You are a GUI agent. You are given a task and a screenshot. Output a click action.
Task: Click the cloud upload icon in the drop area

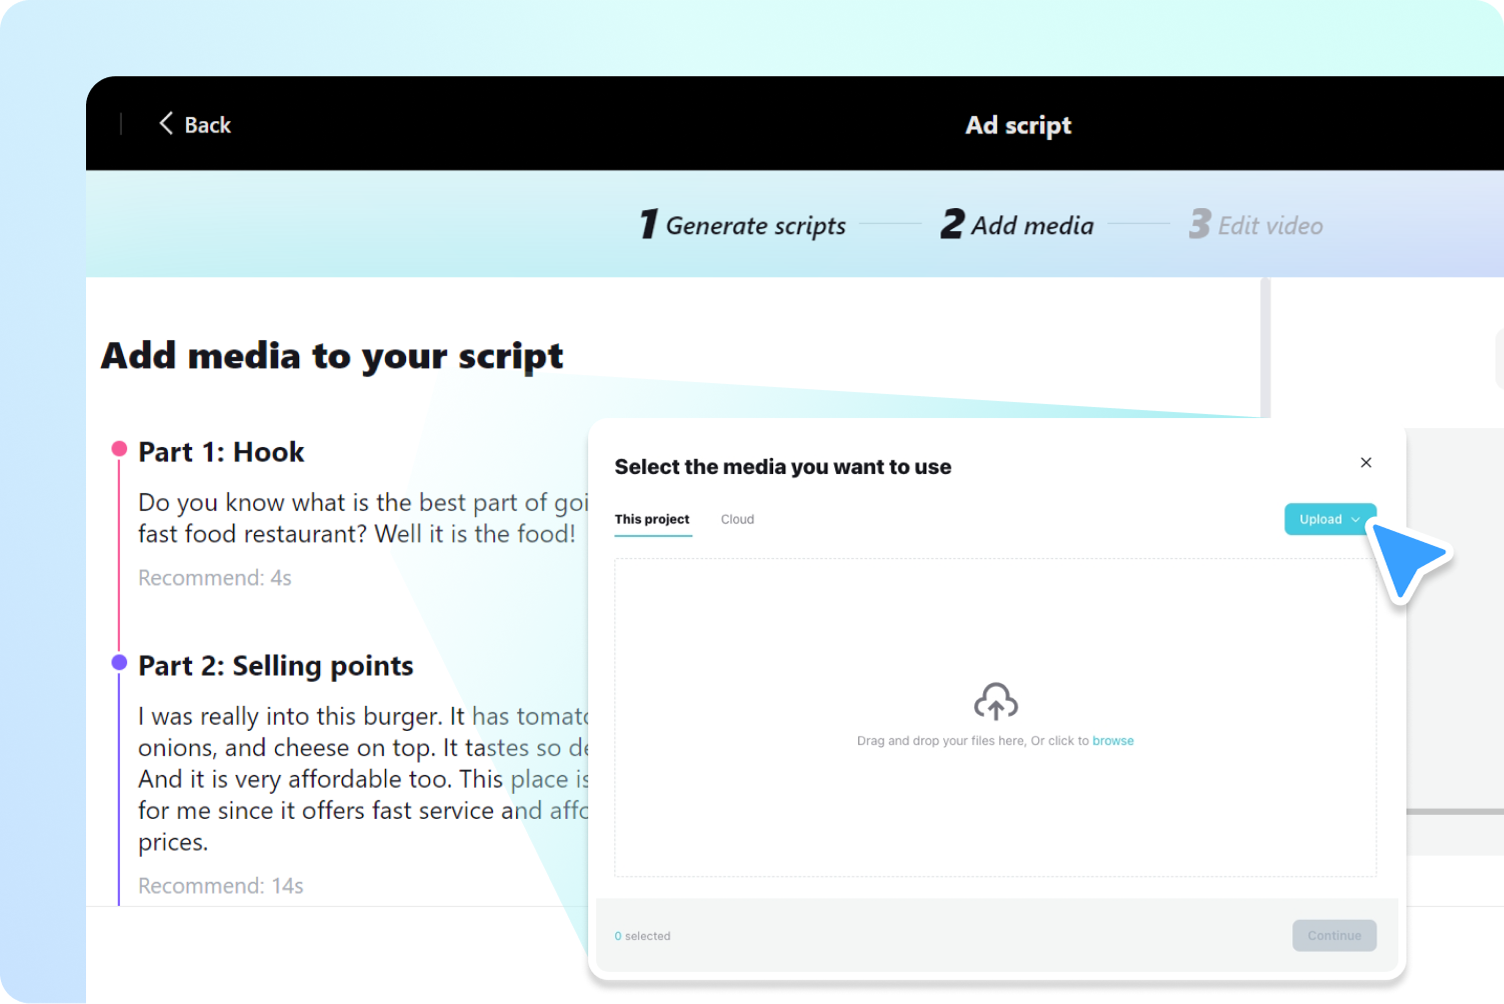[x=995, y=701]
